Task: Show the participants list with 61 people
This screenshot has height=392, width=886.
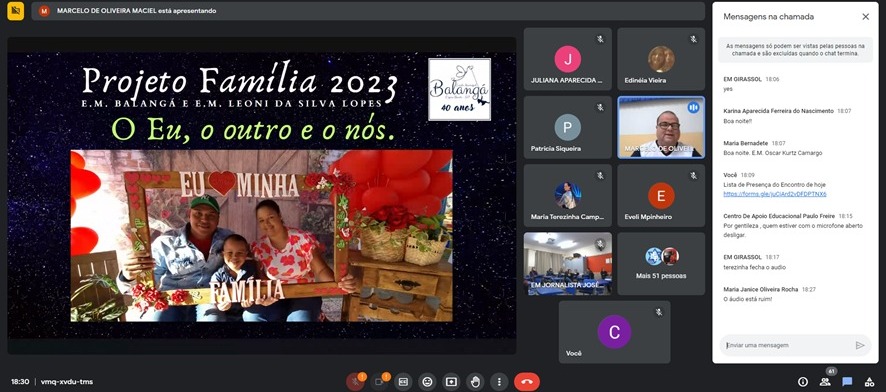Action: point(825,382)
